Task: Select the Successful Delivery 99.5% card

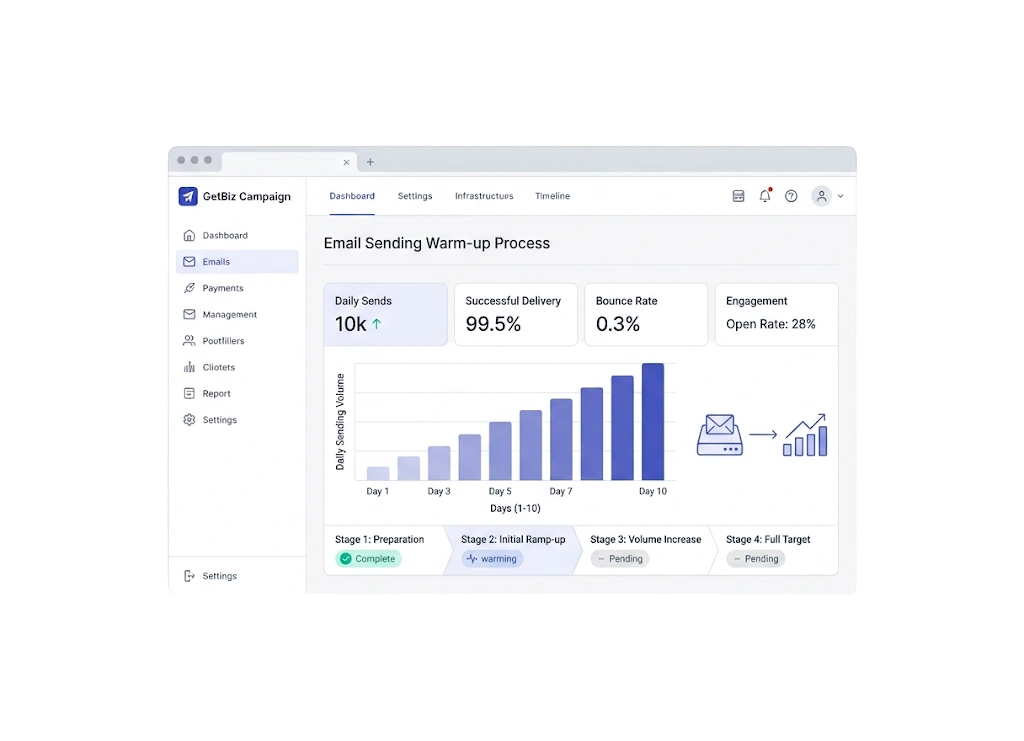Action: 516,314
